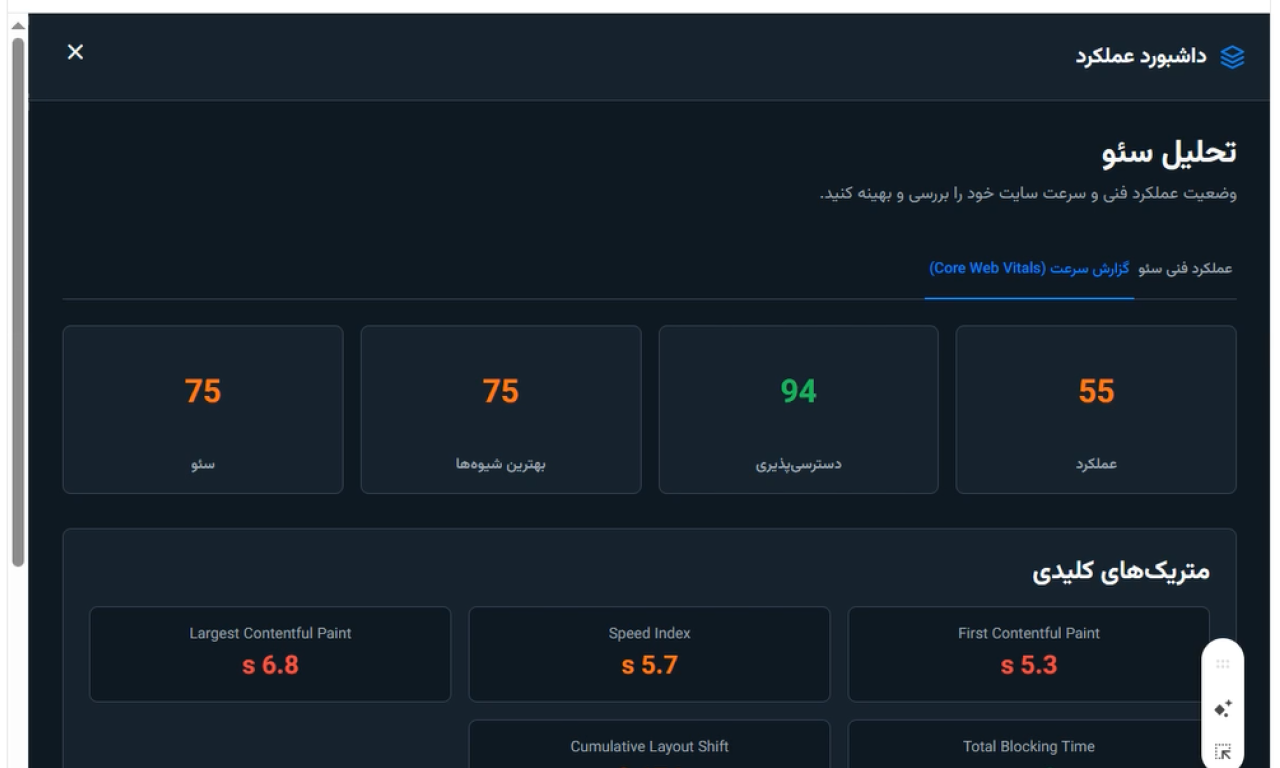The height and width of the screenshot is (768, 1280).
Task: Click the Largest Contentful Paint metric card
Action: 270,654
